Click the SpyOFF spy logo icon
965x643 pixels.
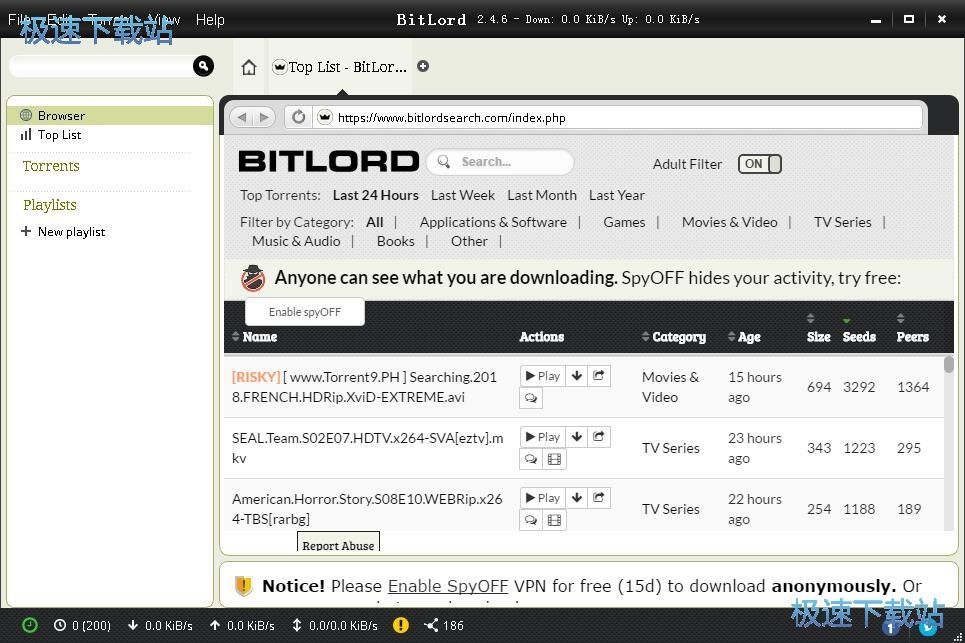pos(253,278)
